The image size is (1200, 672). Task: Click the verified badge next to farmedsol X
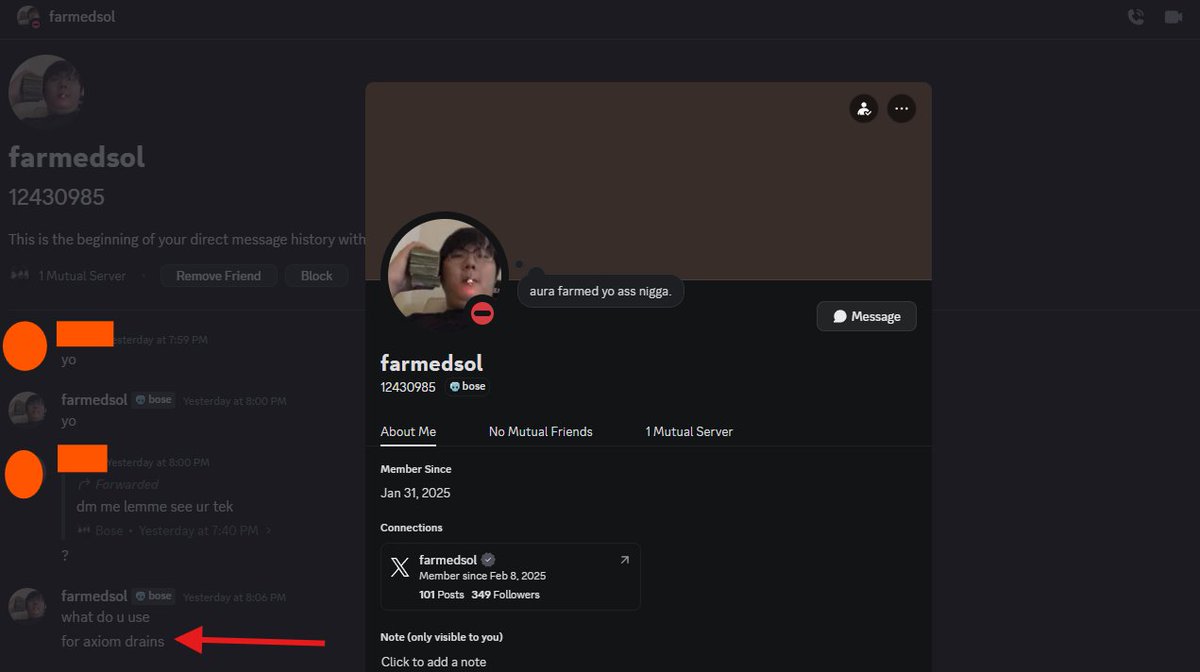click(488, 560)
